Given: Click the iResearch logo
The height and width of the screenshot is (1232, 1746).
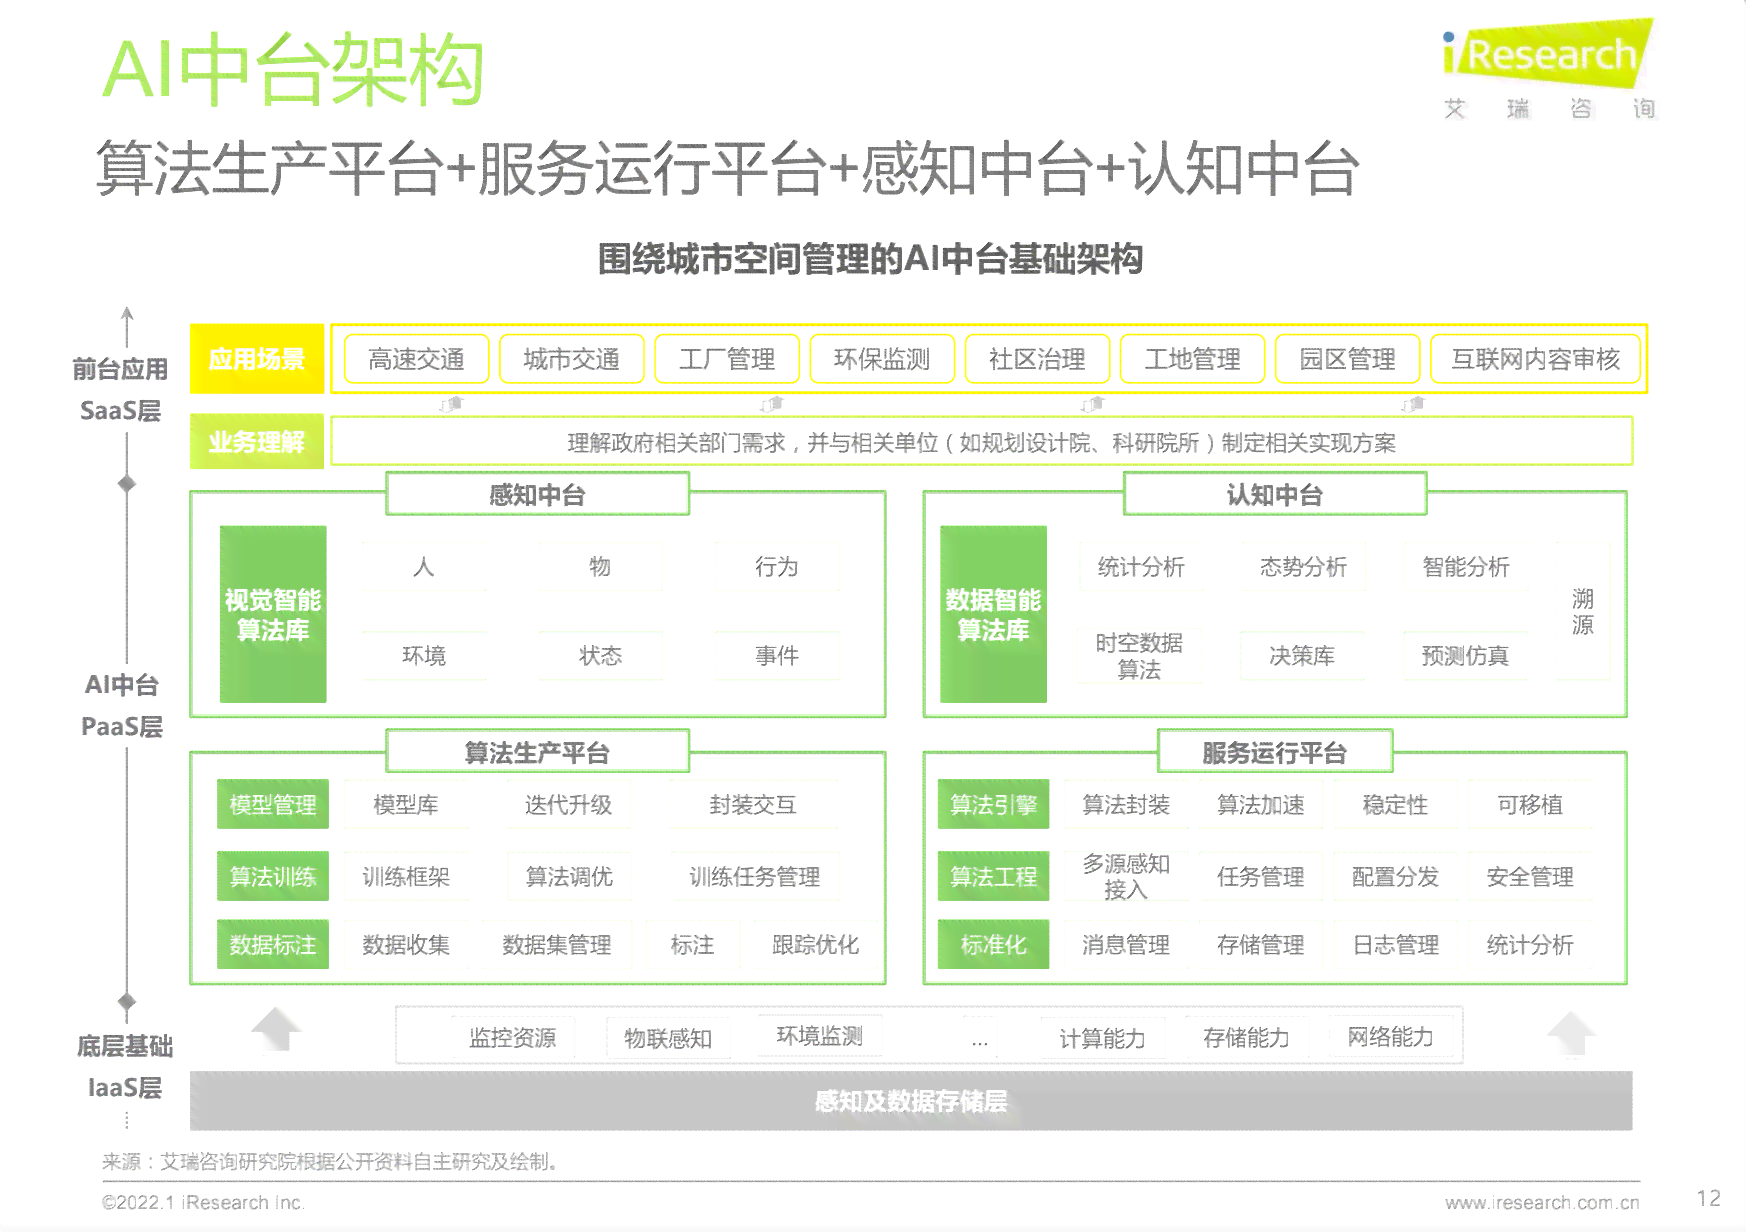Looking at the screenshot, I should [1548, 68].
